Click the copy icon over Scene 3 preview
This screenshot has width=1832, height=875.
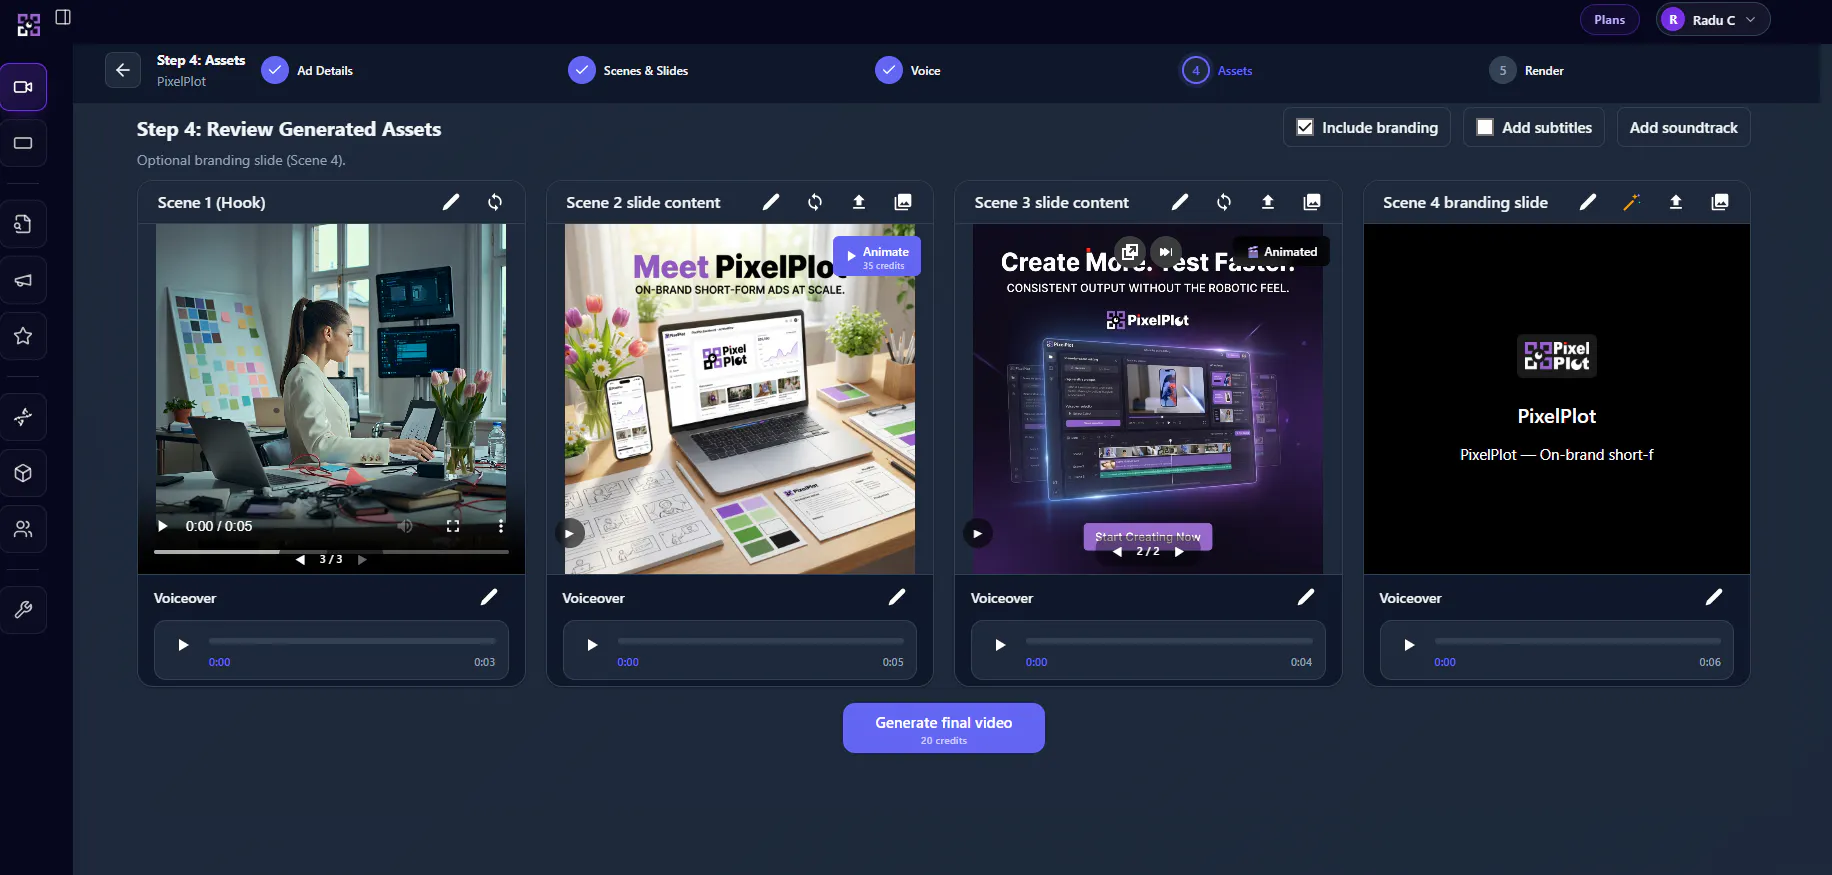(x=1130, y=251)
